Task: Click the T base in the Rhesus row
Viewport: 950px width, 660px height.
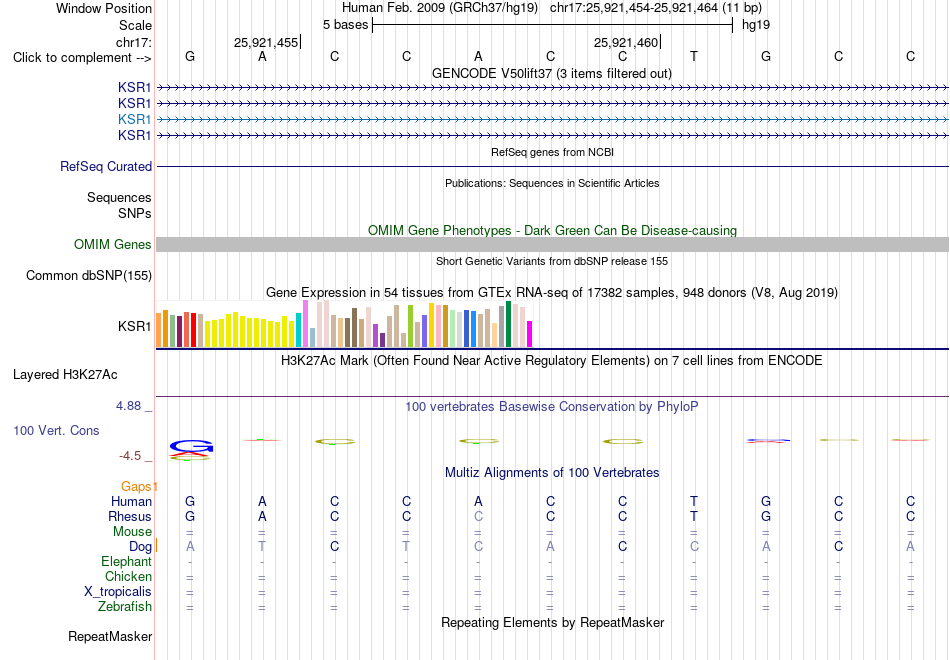Action: 694,516
